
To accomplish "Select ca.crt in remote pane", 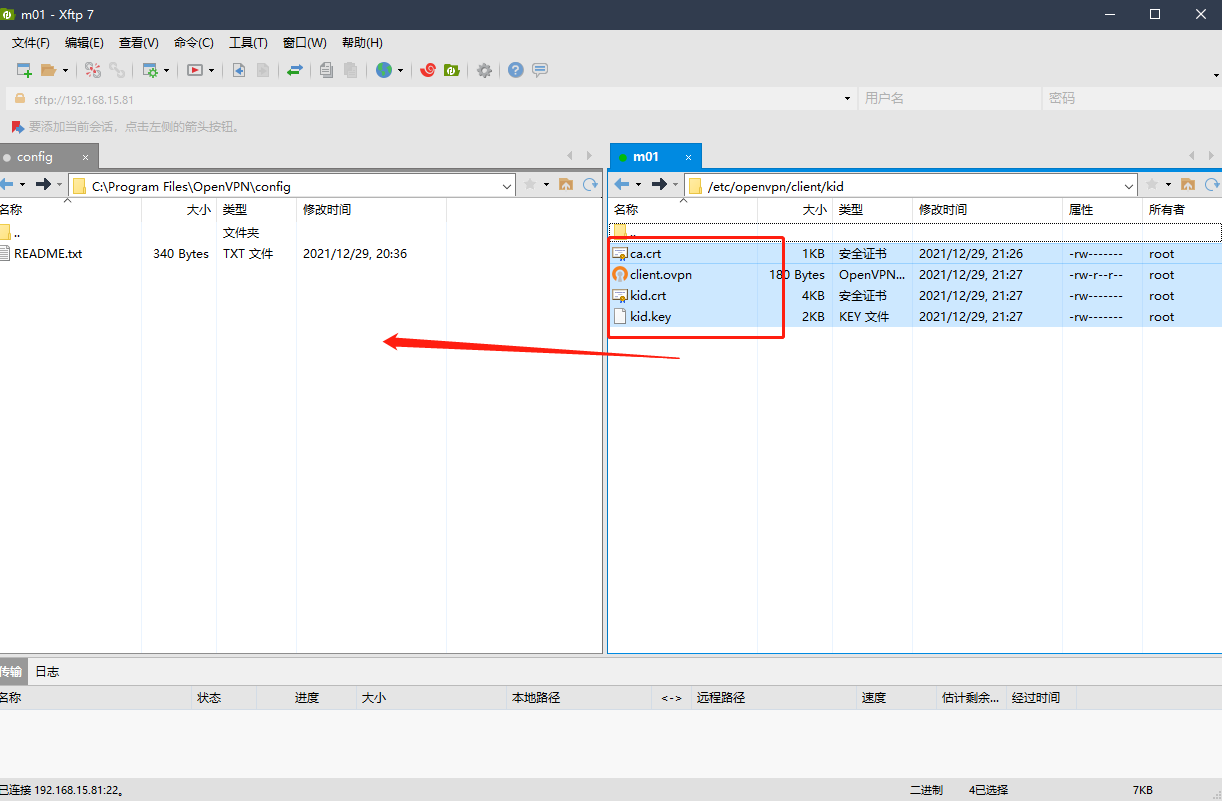I will point(645,254).
